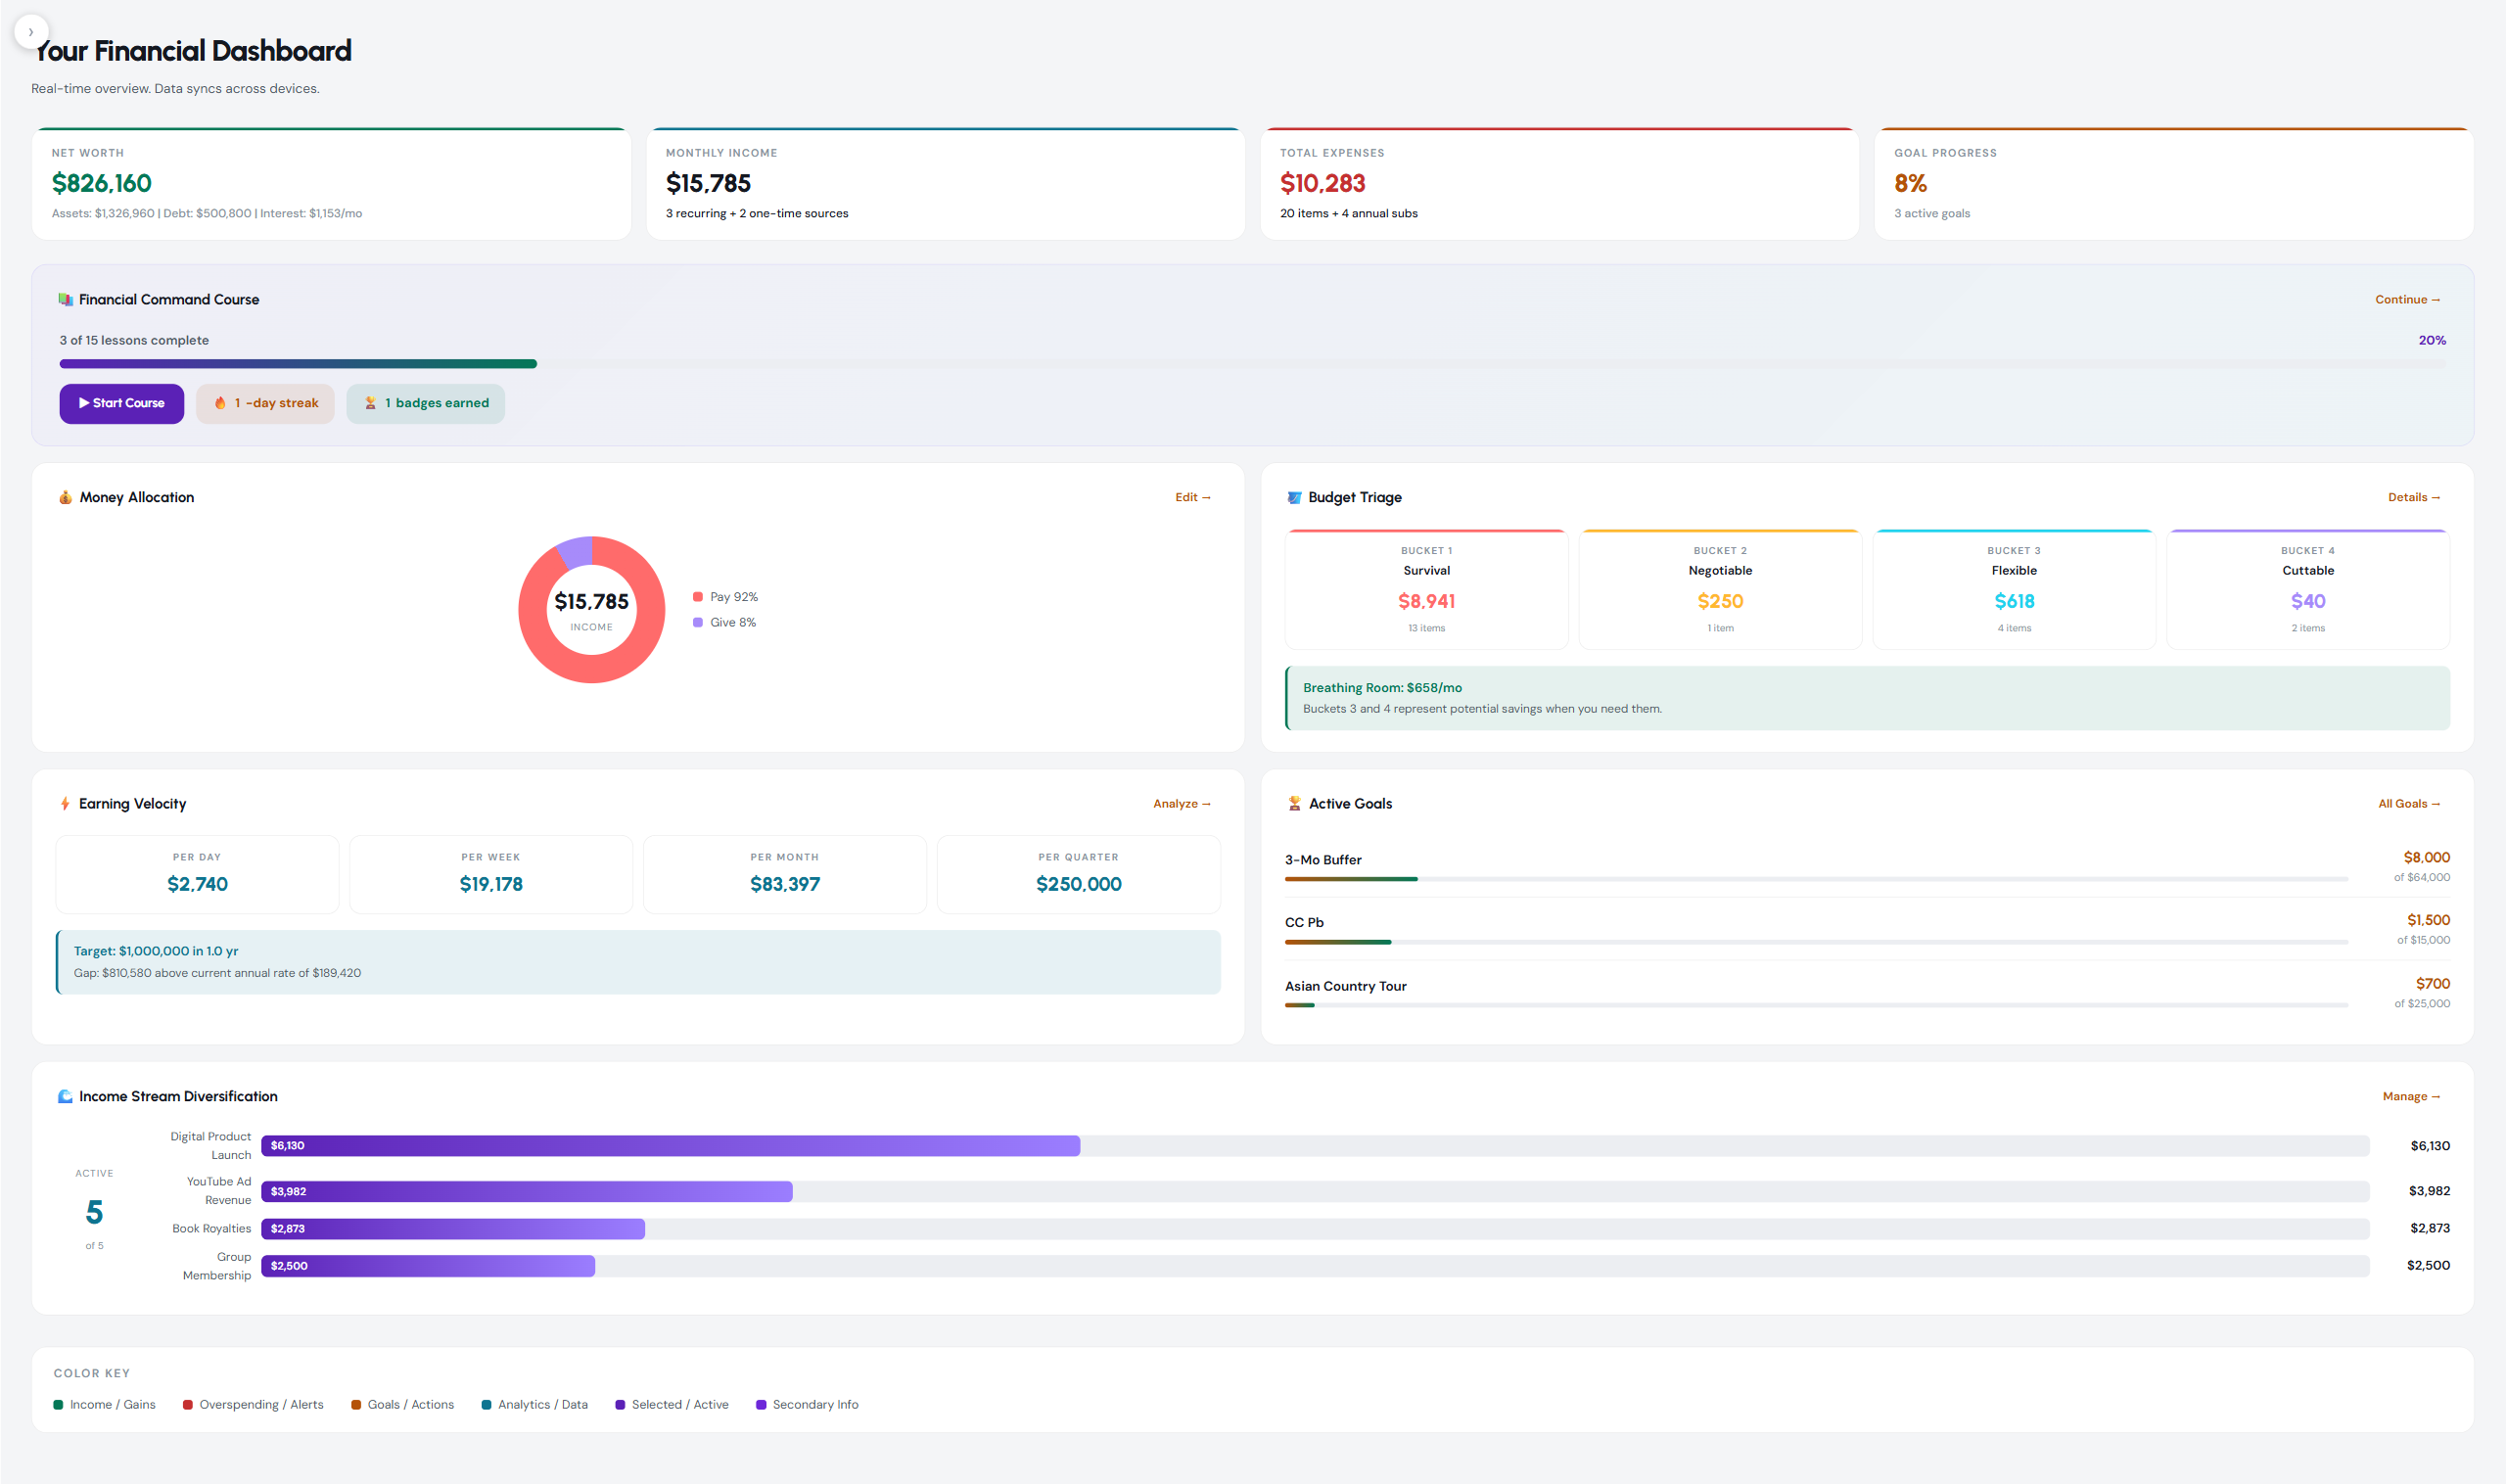2506x1484 pixels.
Task: Select the Pay 92% legend entry
Action: [725, 596]
